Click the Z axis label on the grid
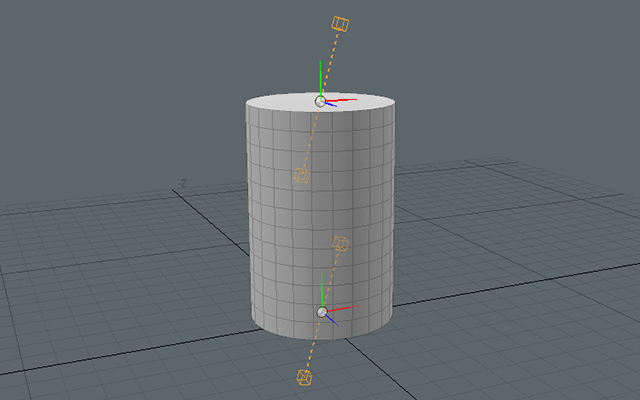 [183, 183]
